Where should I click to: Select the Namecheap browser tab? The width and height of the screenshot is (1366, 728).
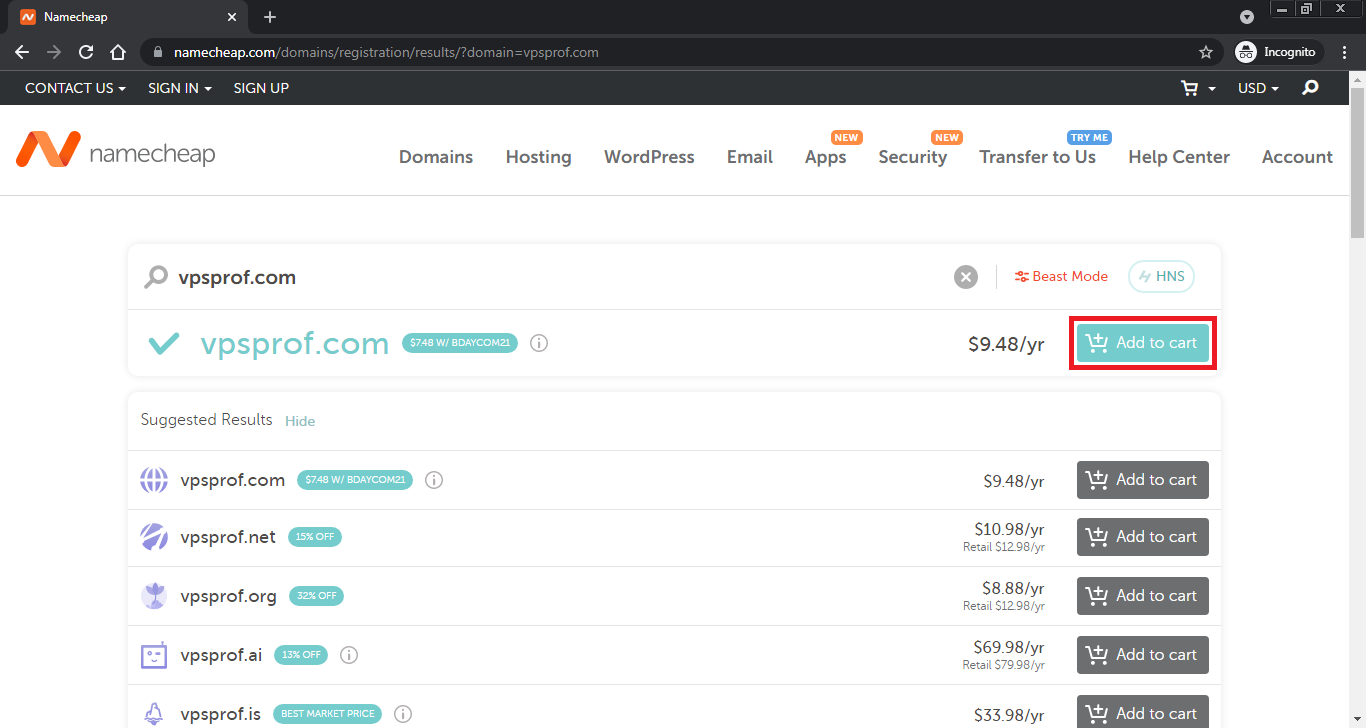click(x=130, y=18)
